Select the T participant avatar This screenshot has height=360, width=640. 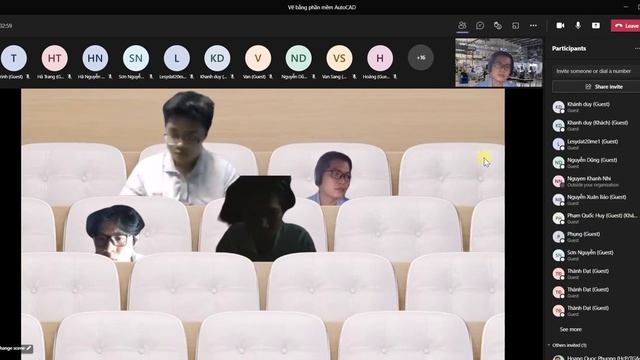point(14,58)
